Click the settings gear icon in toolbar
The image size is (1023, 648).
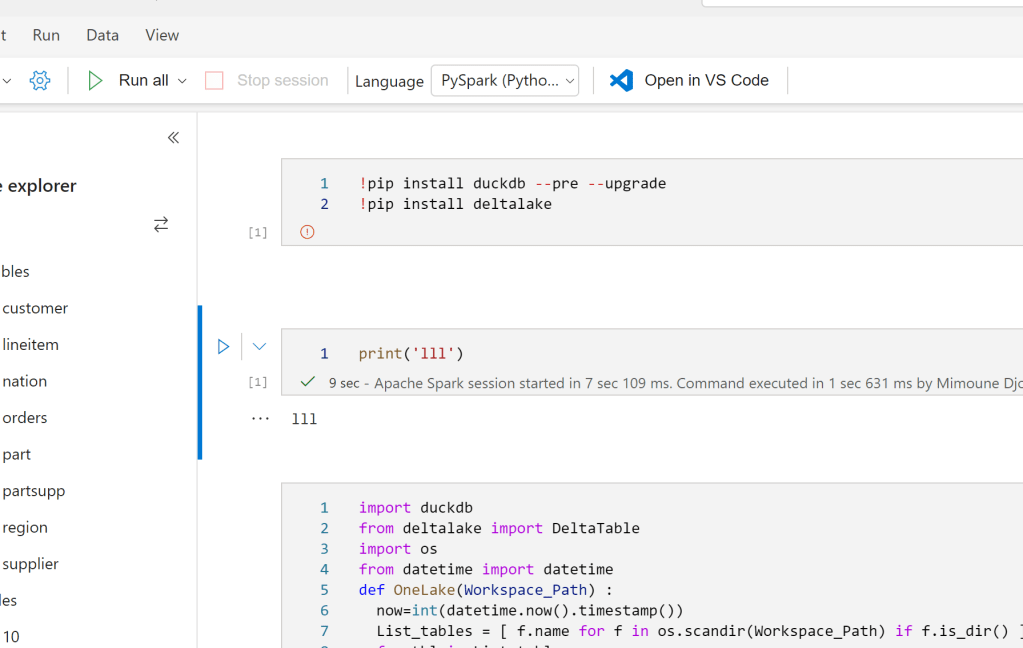click(x=40, y=81)
